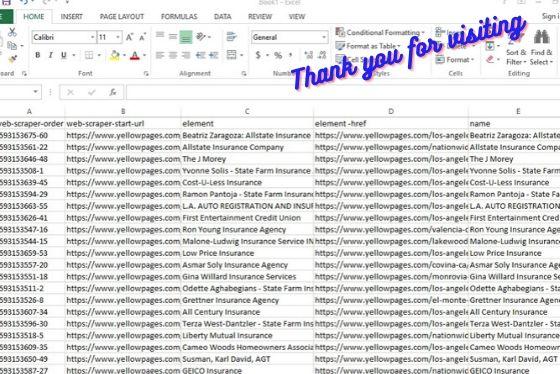This screenshot has height=374, width=560.
Task: Open Format as Table menu
Action: click(368, 46)
